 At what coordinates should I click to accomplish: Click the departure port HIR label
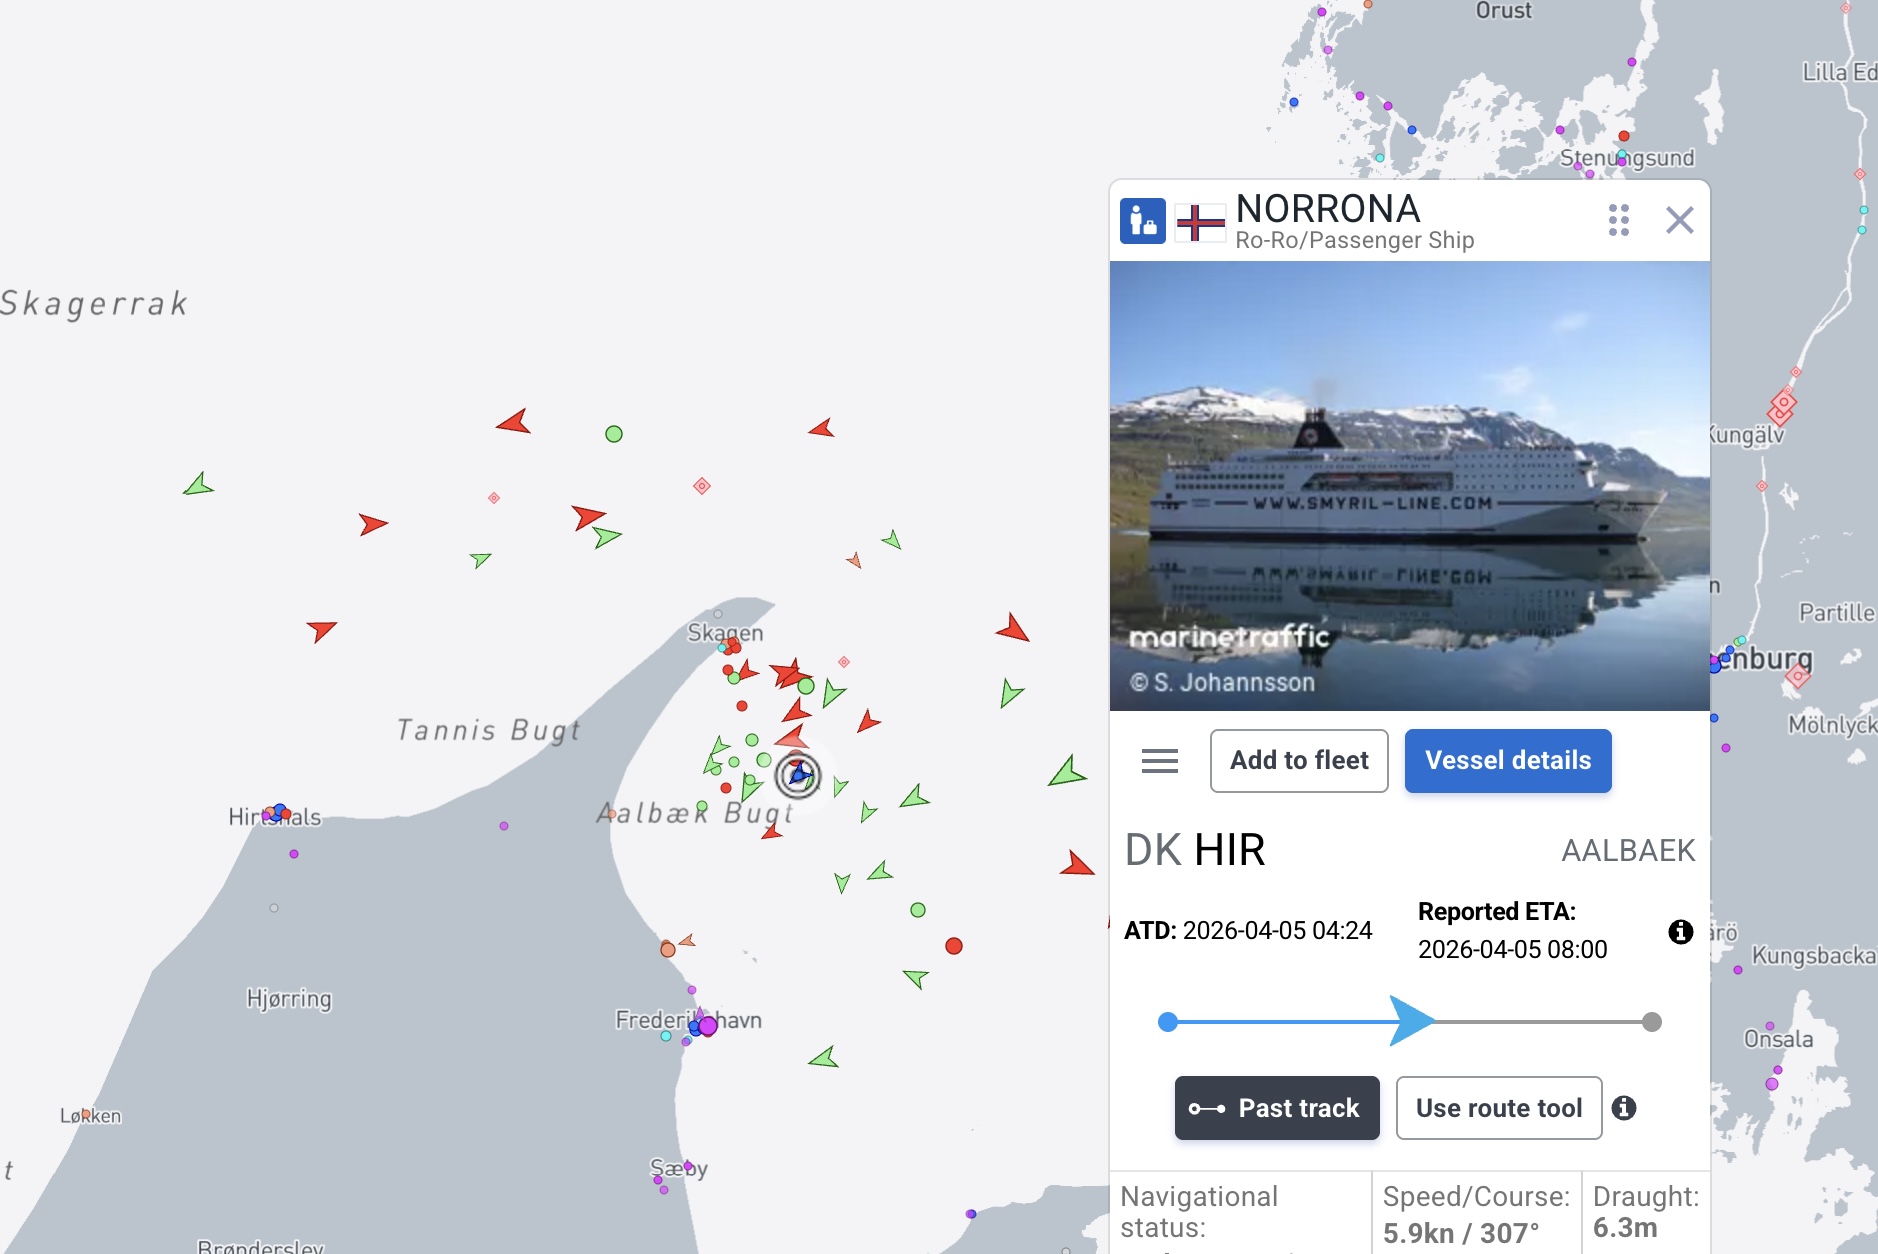tap(1229, 851)
